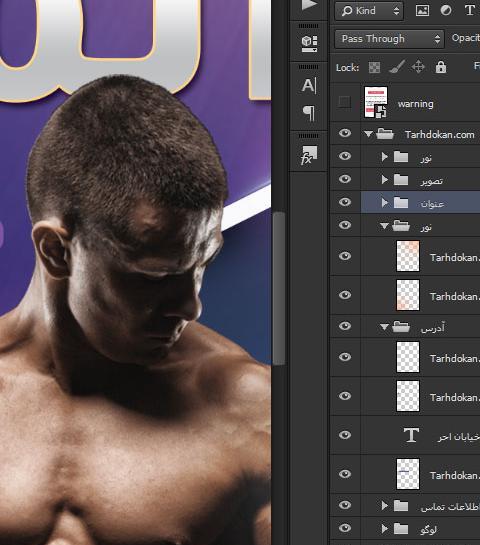Collapse the آدرس folder group
The image size is (480, 545).
[384, 327]
